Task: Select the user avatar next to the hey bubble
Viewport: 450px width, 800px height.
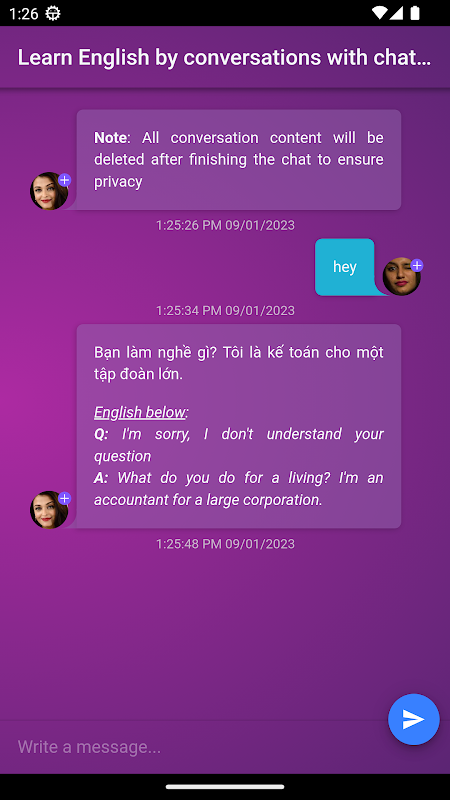Action: click(x=402, y=277)
